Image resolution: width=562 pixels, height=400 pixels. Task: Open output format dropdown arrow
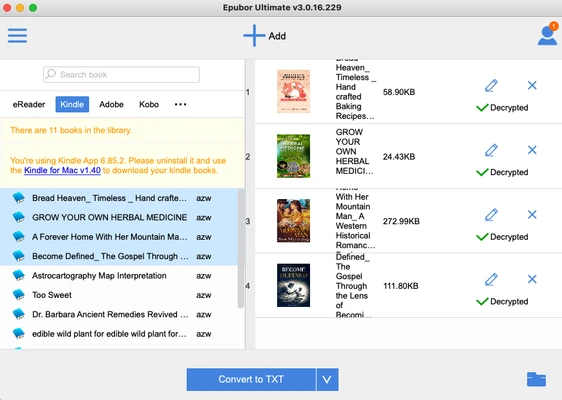click(327, 379)
